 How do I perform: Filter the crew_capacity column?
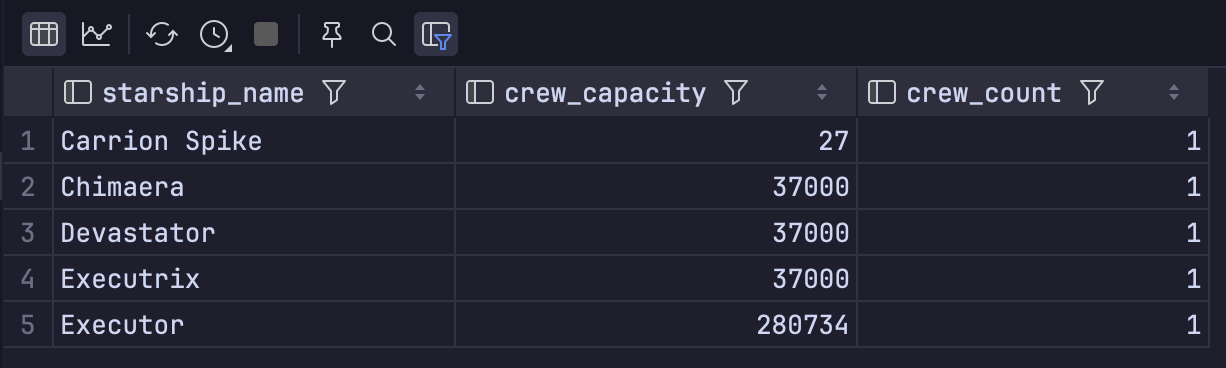point(736,93)
